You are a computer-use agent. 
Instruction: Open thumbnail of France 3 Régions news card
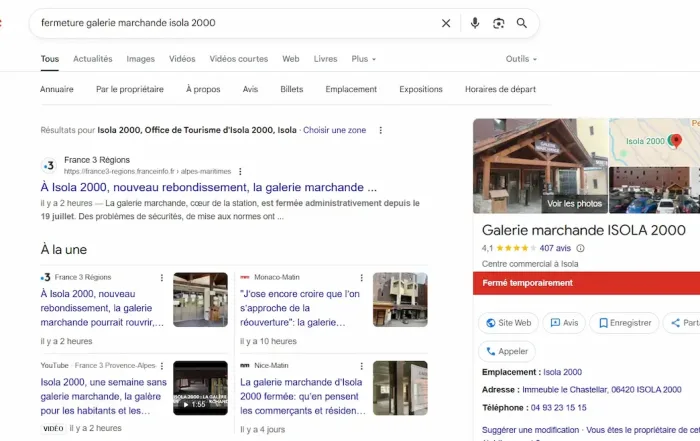(x=200, y=300)
